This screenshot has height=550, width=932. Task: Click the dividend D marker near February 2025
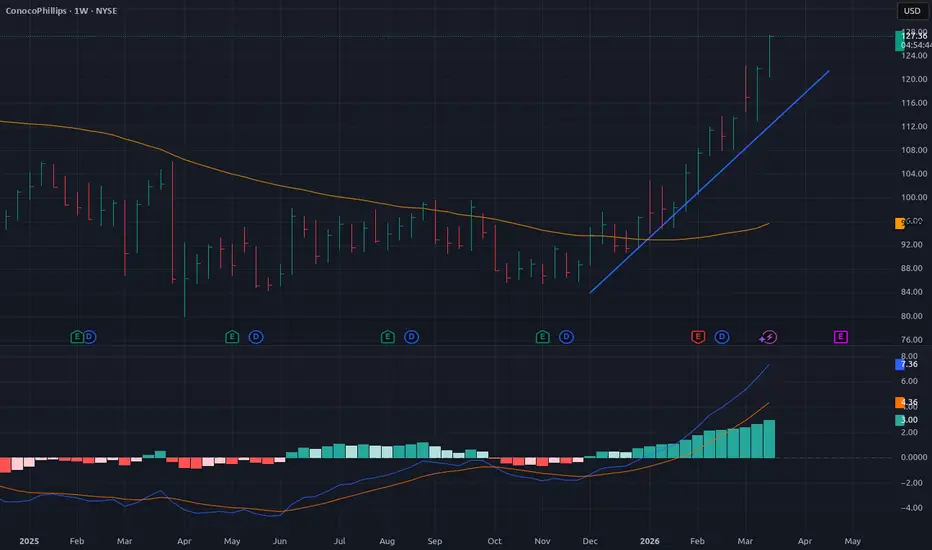point(89,337)
